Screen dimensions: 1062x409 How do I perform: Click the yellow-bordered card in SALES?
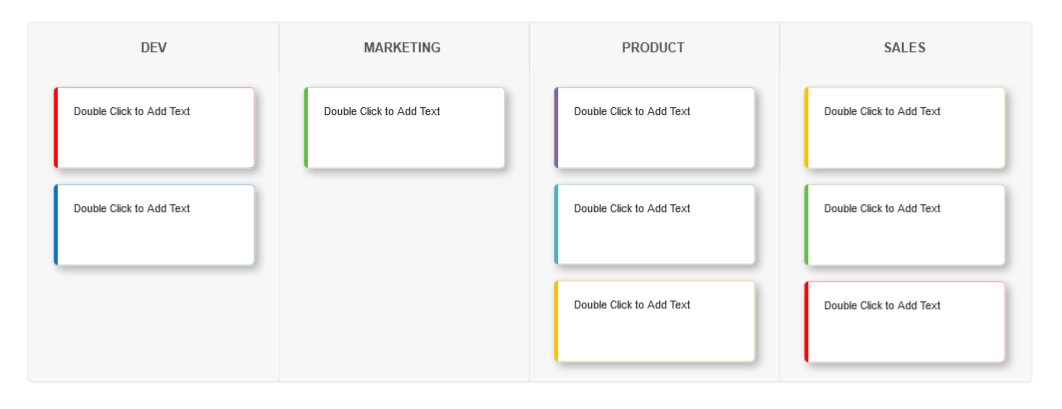[x=905, y=128]
